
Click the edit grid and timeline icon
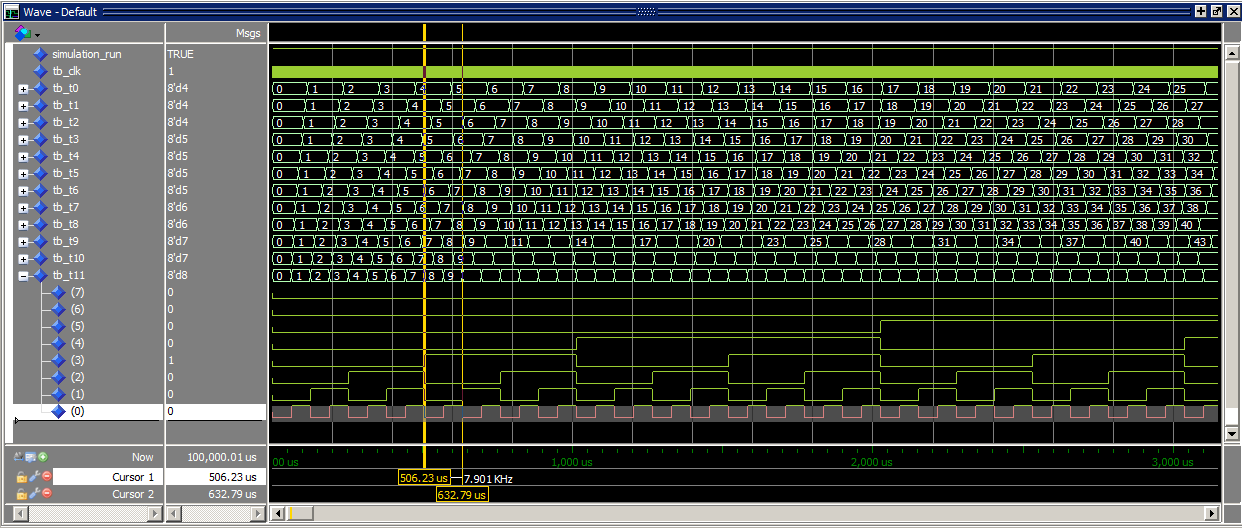tap(31, 457)
